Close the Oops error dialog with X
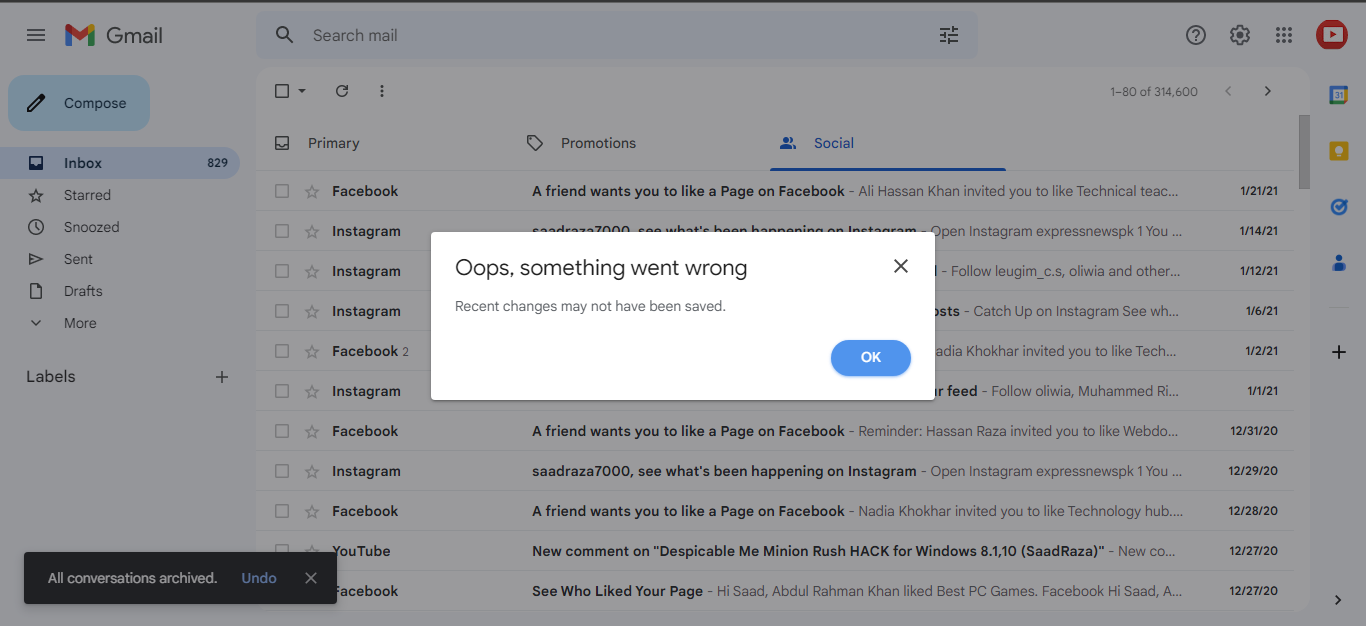Image resolution: width=1366 pixels, height=626 pixels. click(901, 266)
